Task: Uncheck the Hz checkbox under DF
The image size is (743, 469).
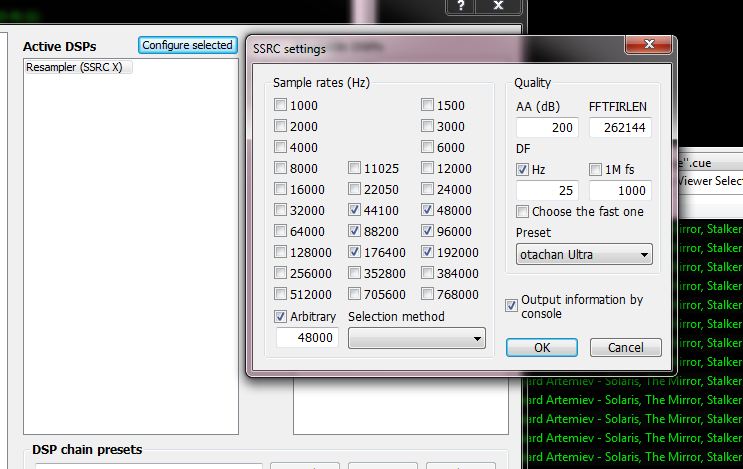Action: pyautogui.click(x=523, y=170)
